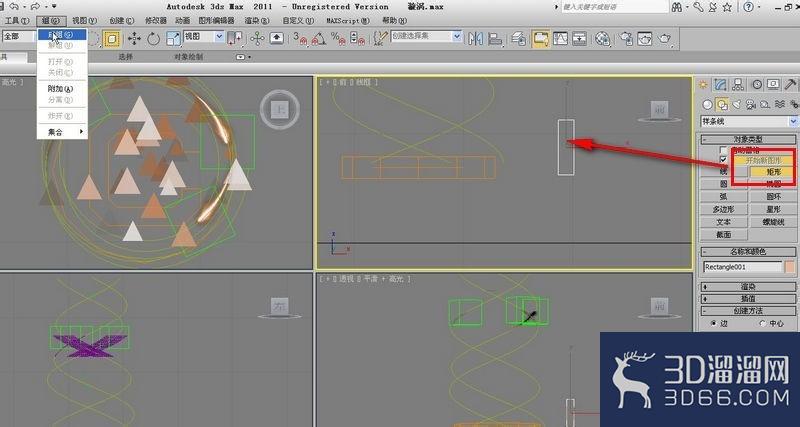The image size is (800, 427).
Task: Click the Render Production teapot icon
Action: coord(665,38)
